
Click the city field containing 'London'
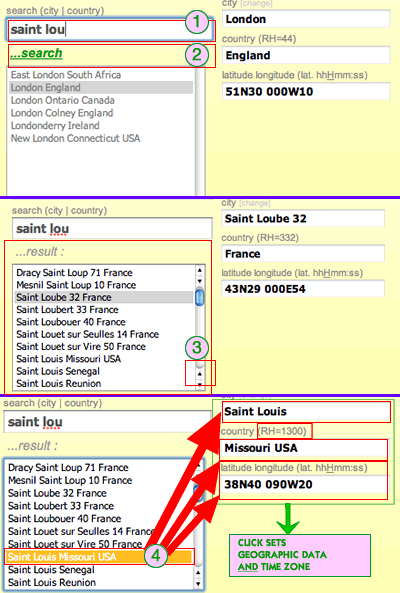[306, 19]
